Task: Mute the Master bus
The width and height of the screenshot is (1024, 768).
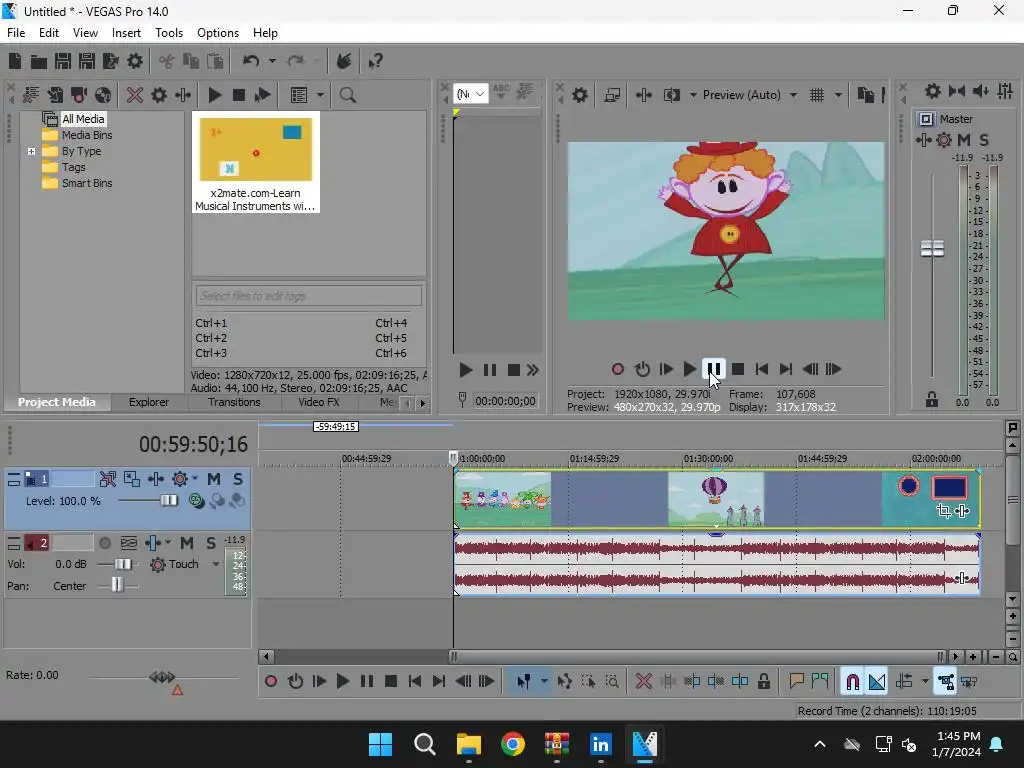Action: 964,140
